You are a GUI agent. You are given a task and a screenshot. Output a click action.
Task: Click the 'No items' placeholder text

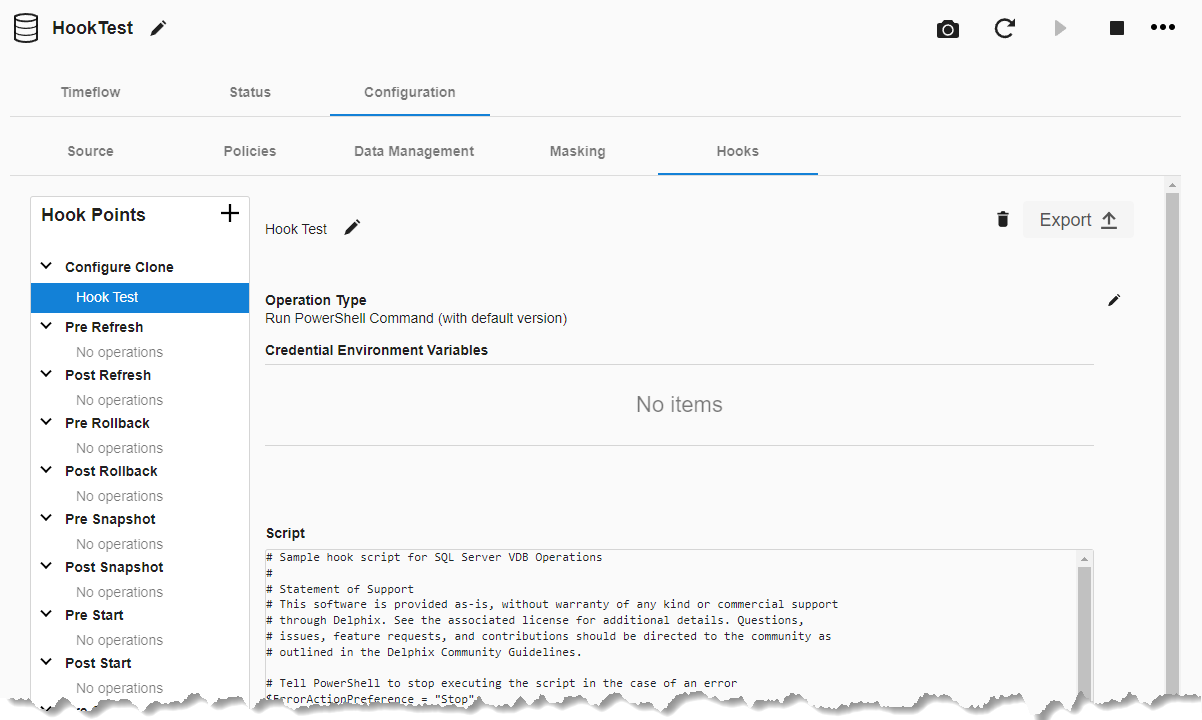[679, 405]
